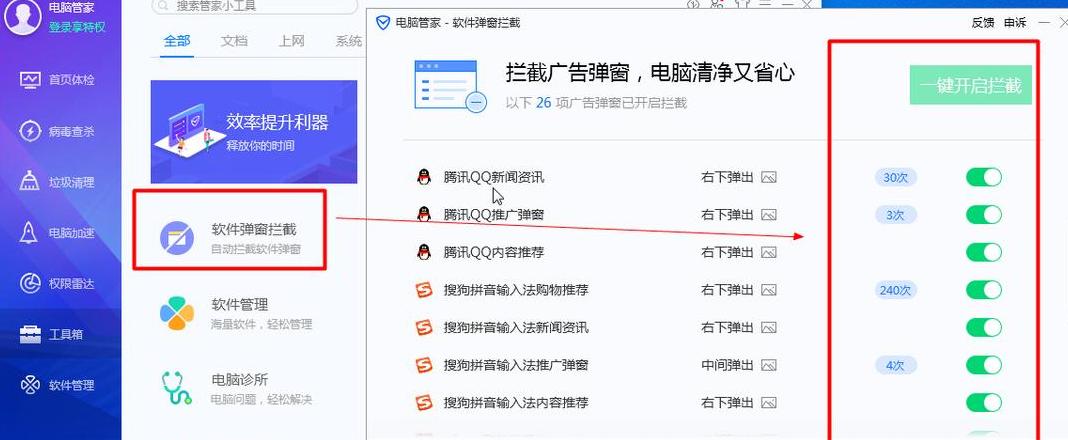Select the 系统 tab
The image size is (1068, 440).
[x=348, y=41]
